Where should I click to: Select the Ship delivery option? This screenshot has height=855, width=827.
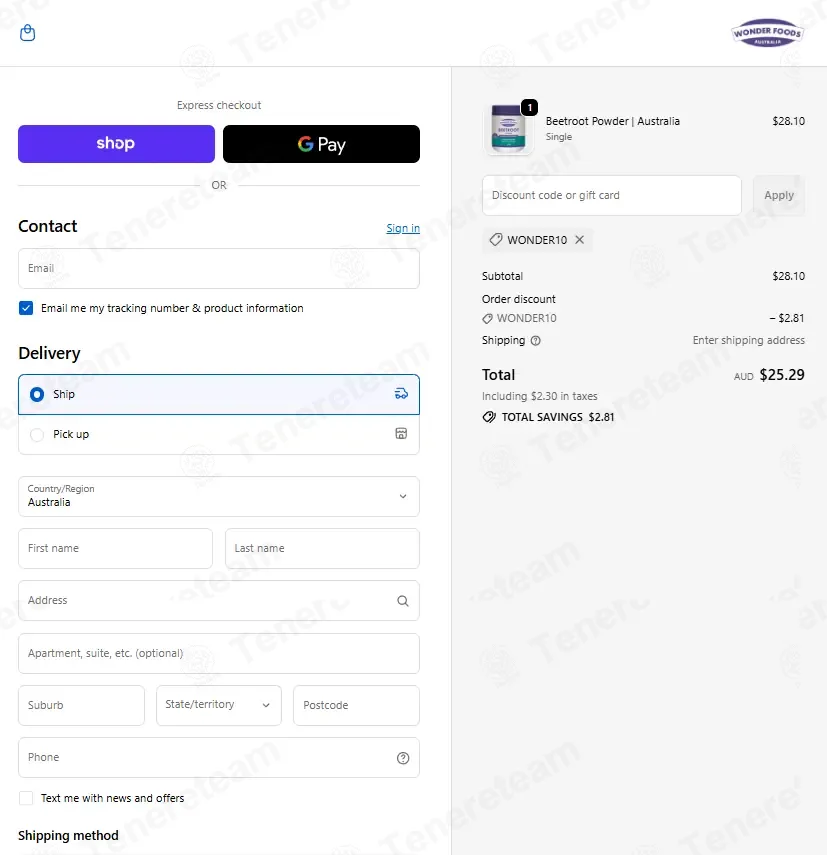point(219,394)
